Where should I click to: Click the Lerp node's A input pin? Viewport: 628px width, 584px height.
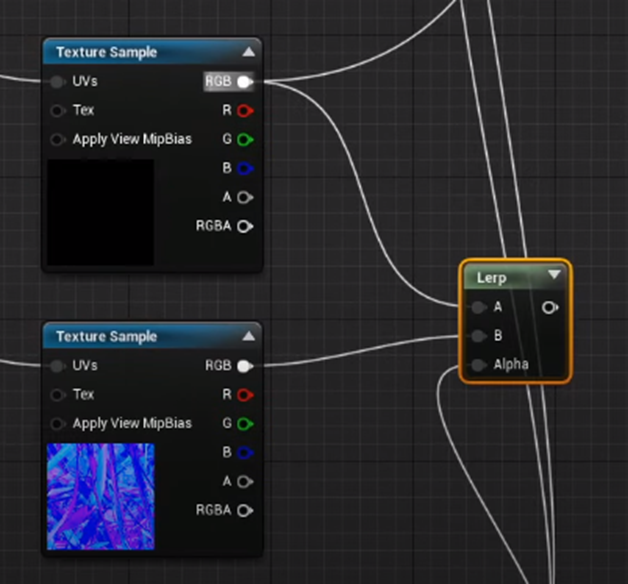click(478, 307)
